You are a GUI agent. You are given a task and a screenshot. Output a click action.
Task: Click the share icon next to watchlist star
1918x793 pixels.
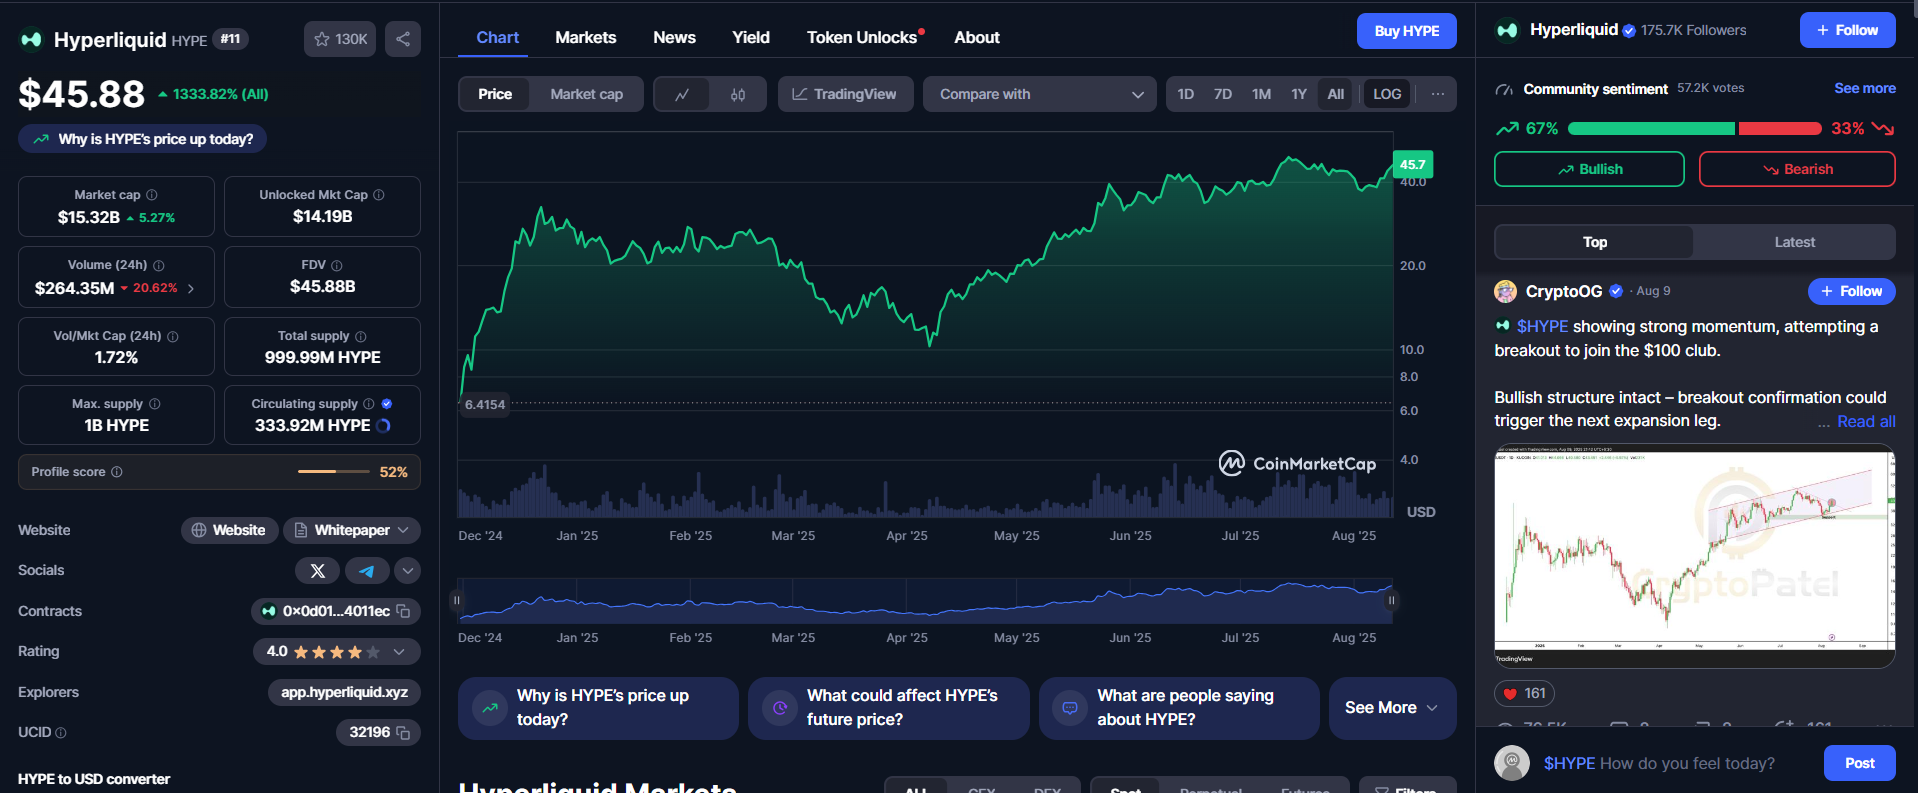click(x=403, y=39)
